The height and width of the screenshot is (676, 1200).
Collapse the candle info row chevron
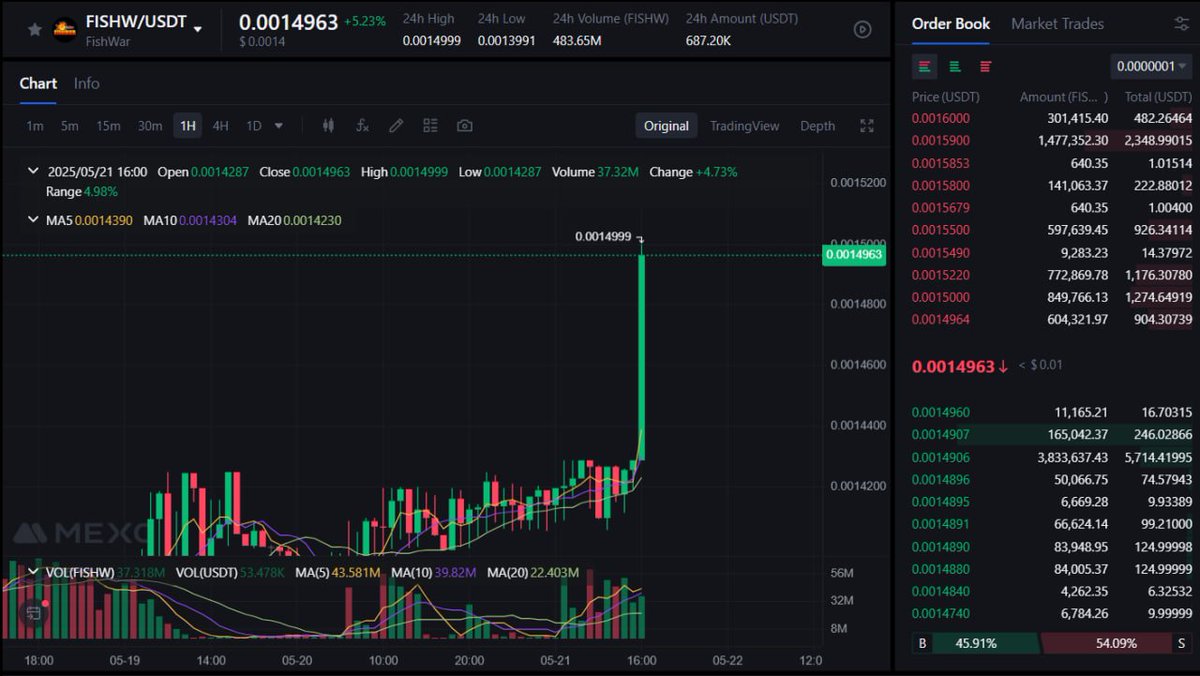coord(33,172)
